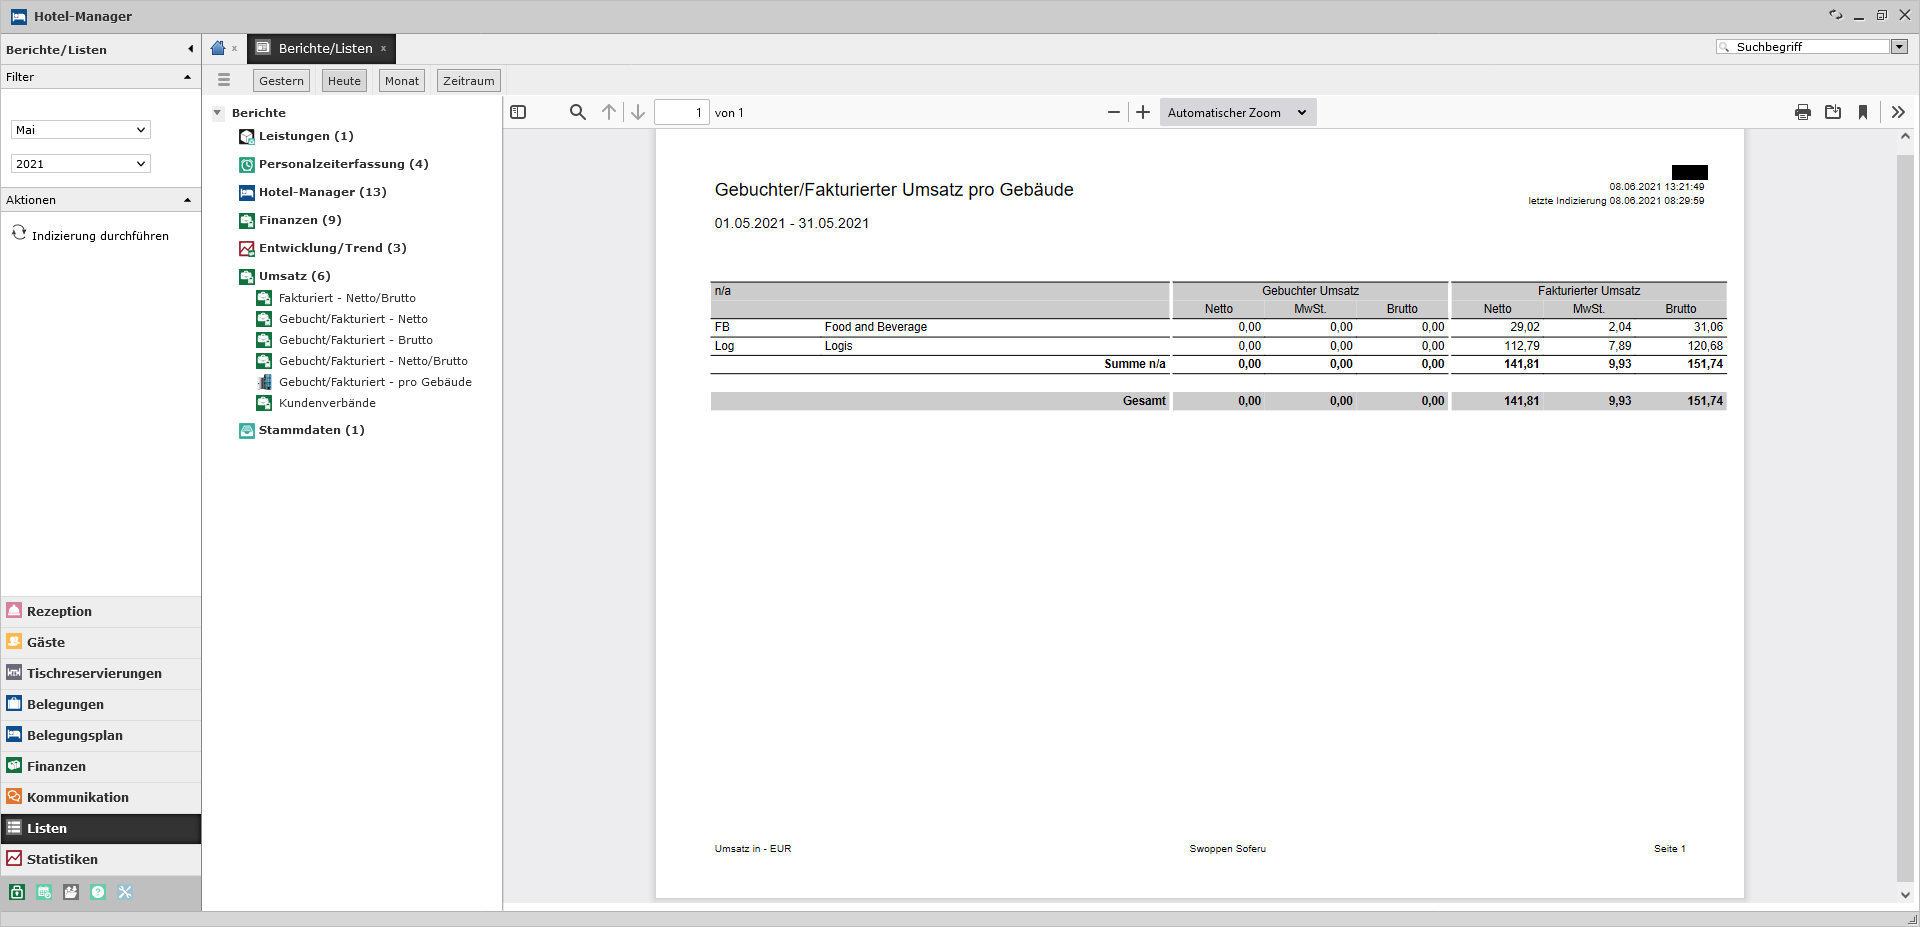Go to previous page arrow
1920x927 pixels.
click(x=609, y=112)
